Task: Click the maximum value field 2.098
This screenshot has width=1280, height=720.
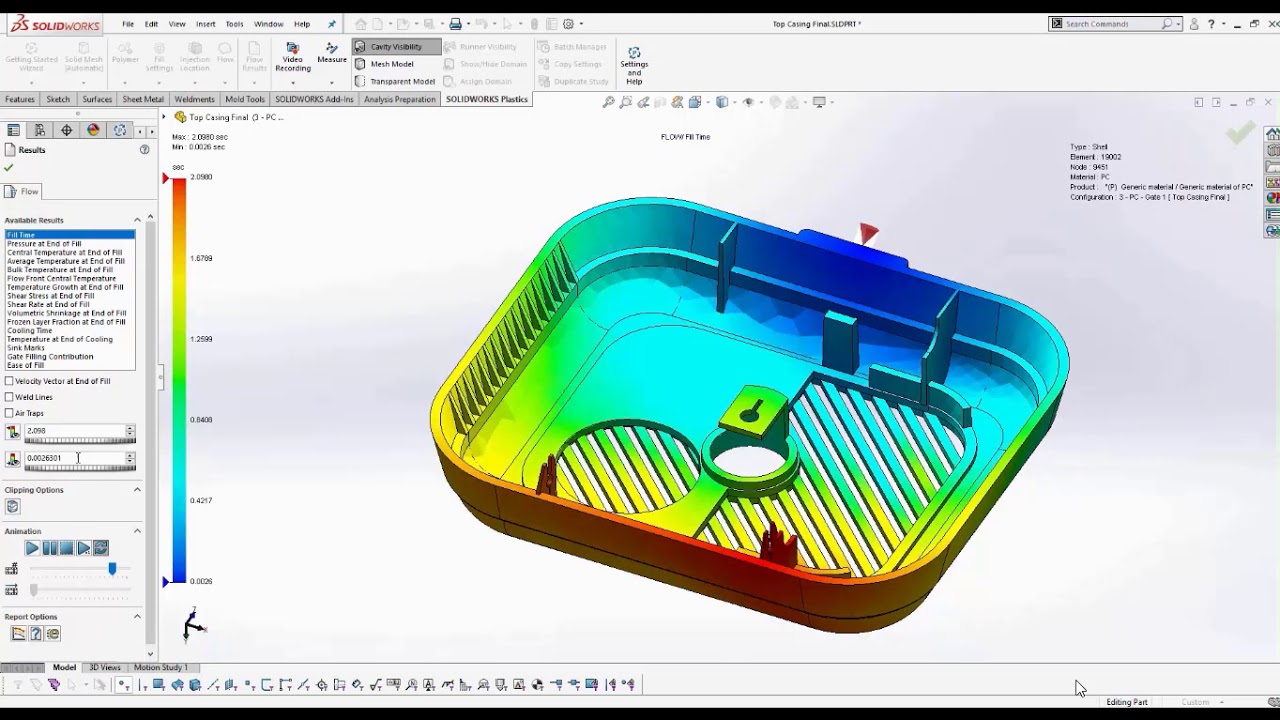Action: tap(74, 431)
